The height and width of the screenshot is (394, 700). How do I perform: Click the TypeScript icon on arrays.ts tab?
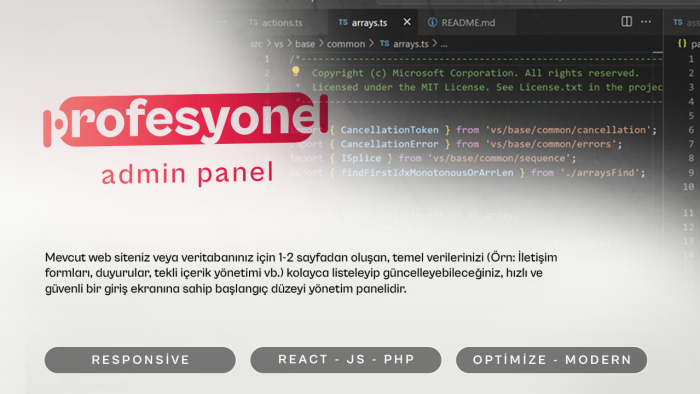coord(343,22)
